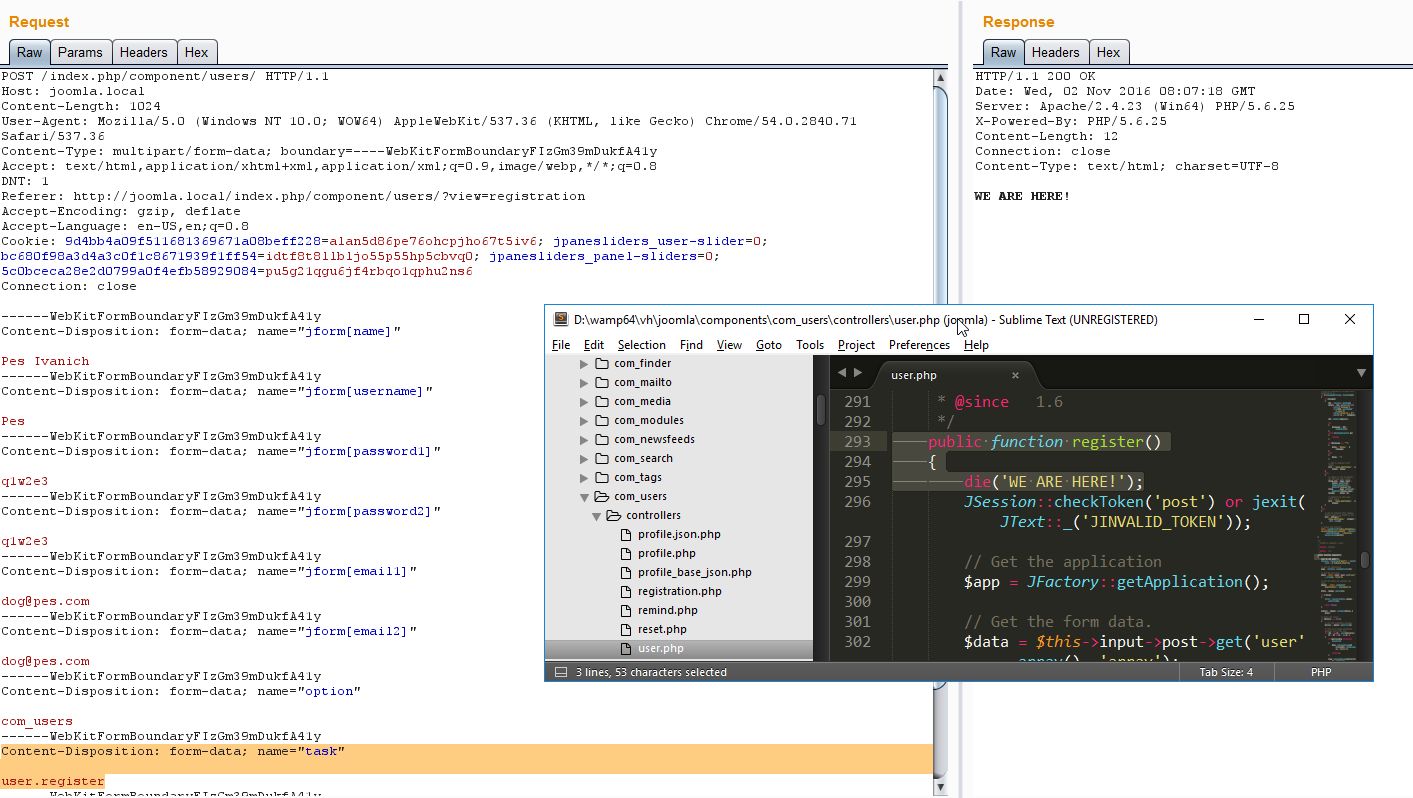The image size is (1413, 798).
Task: Click the Sublime Text title bar app icon
Action: click(x=560, y=320)
